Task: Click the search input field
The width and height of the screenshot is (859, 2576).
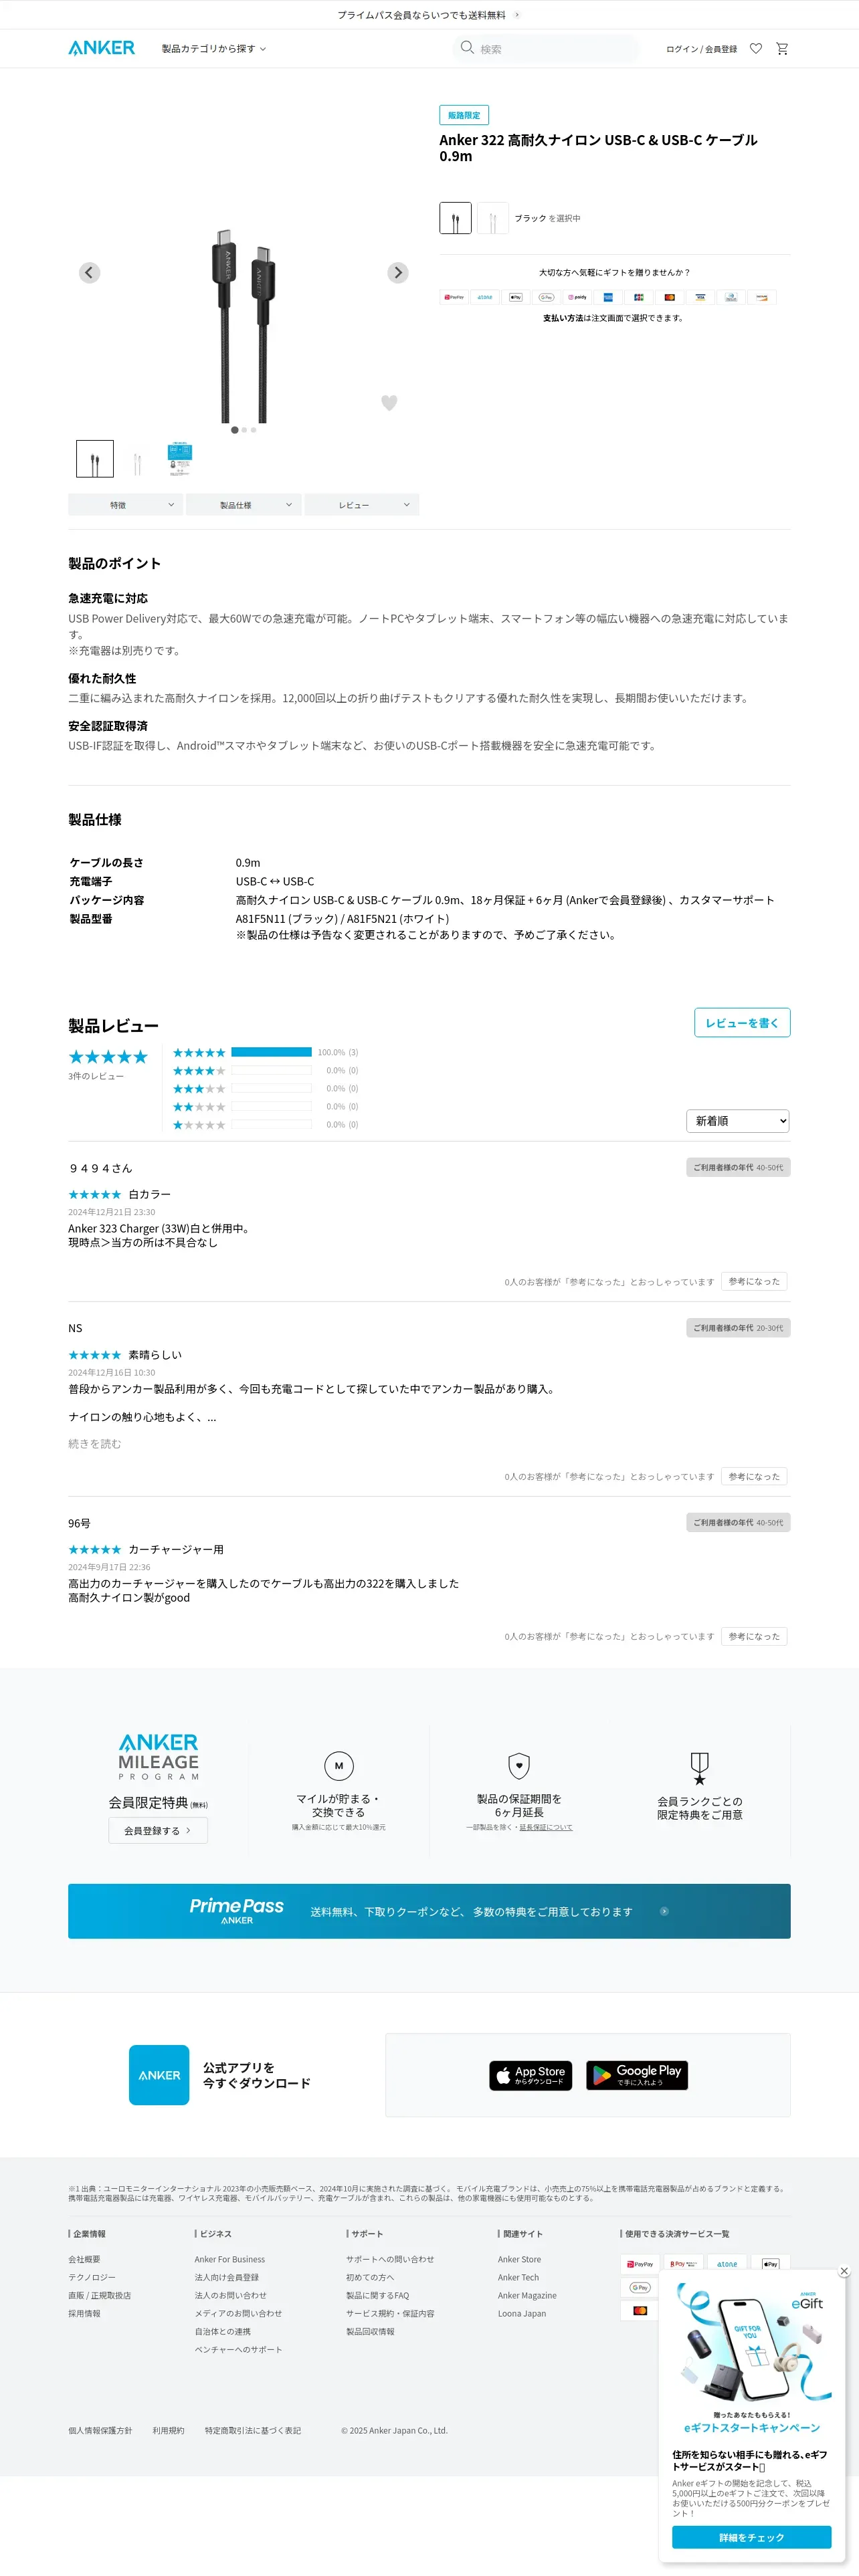Action: 547,48
